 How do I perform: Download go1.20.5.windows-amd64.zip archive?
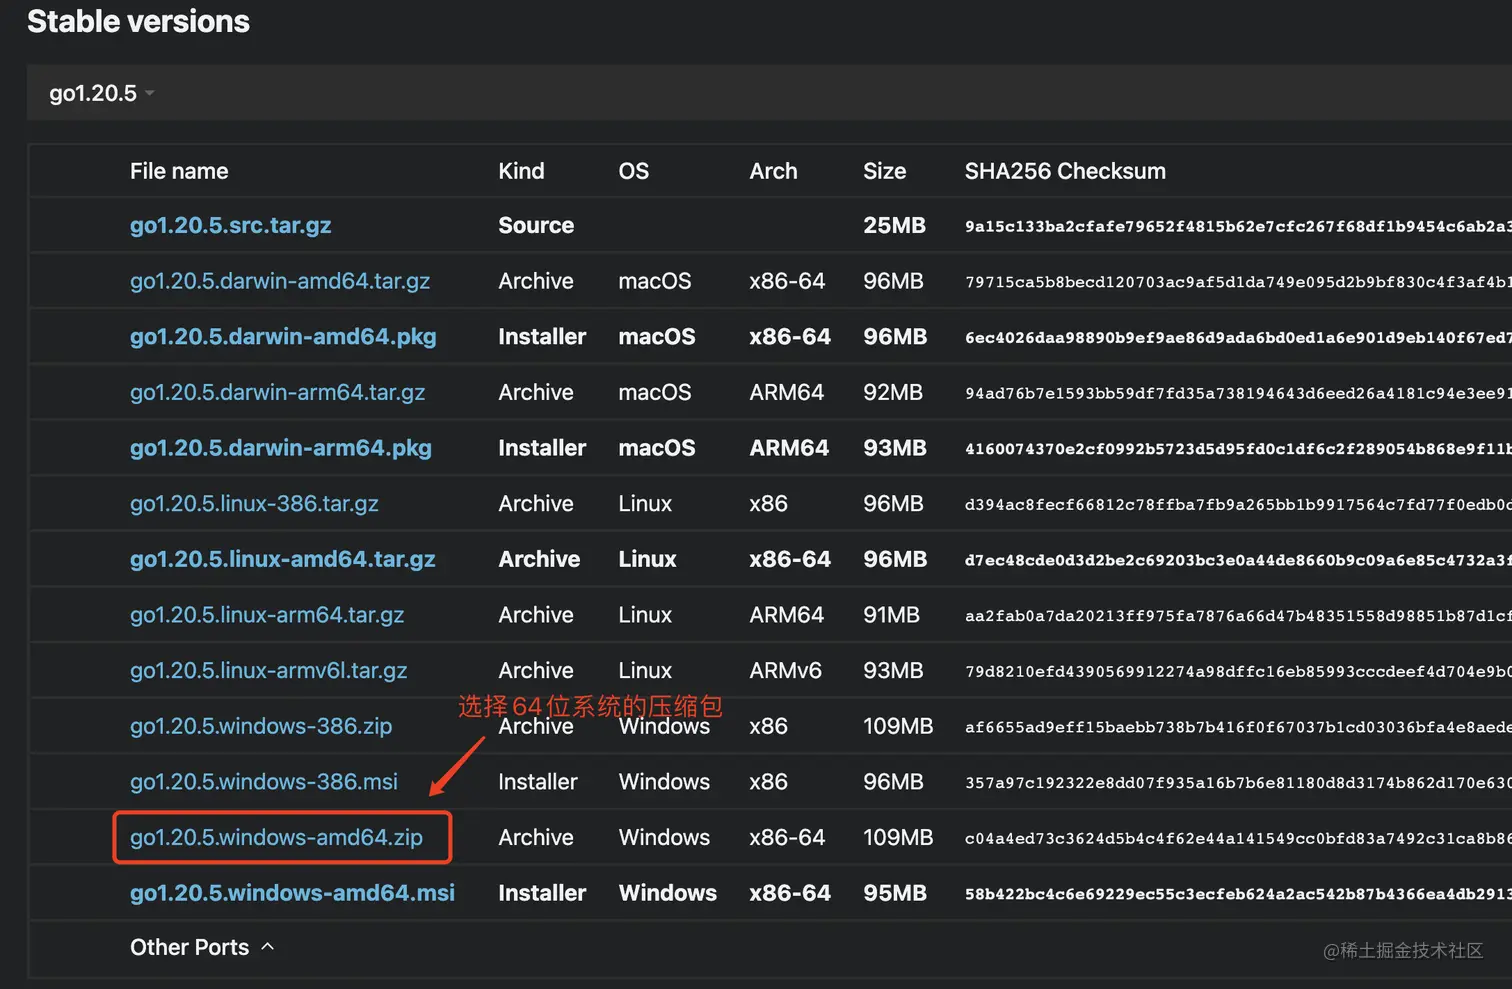(276, 837)
